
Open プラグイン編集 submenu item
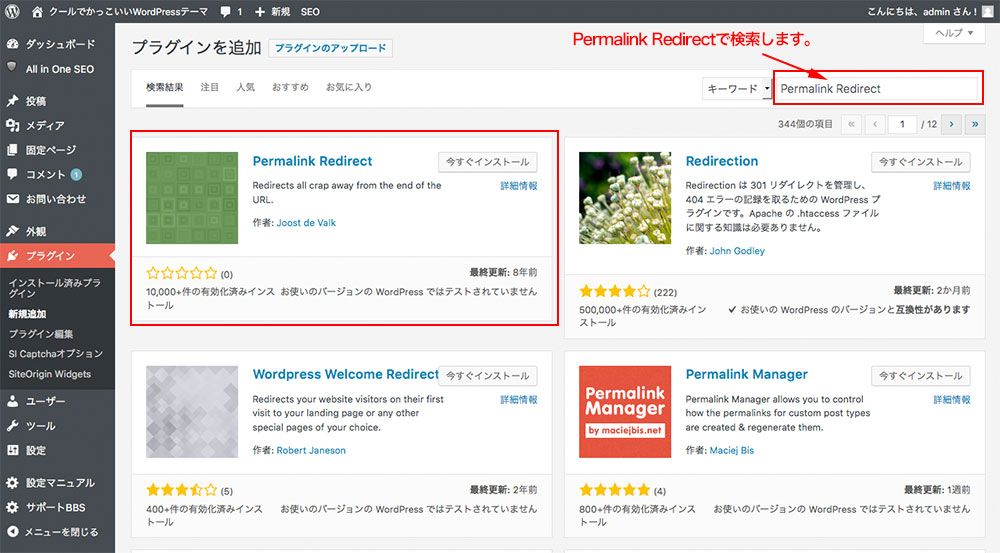pyautogui.click(x=41, y=334)
